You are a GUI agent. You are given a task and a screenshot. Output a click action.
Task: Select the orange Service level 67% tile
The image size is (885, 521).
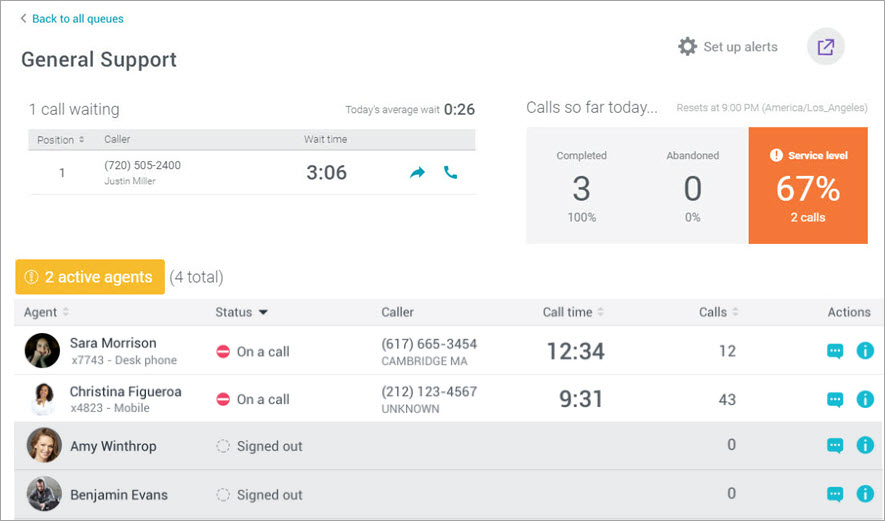(x=808, y=185)
